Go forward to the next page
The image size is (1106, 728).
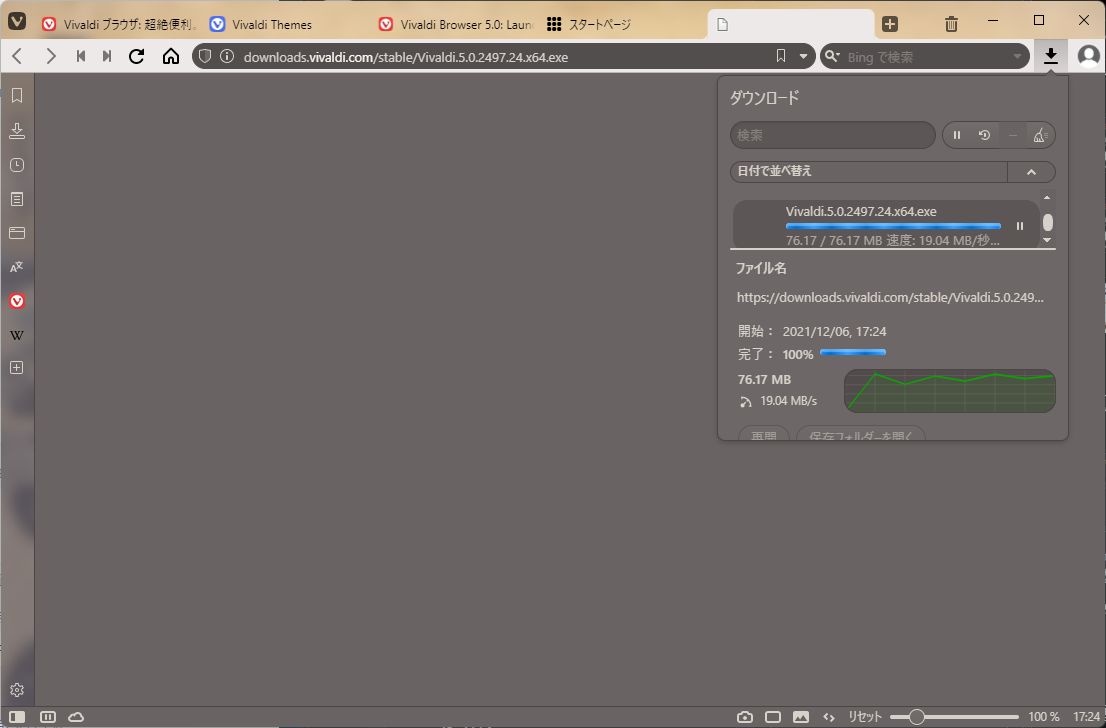tap(50, 56)
